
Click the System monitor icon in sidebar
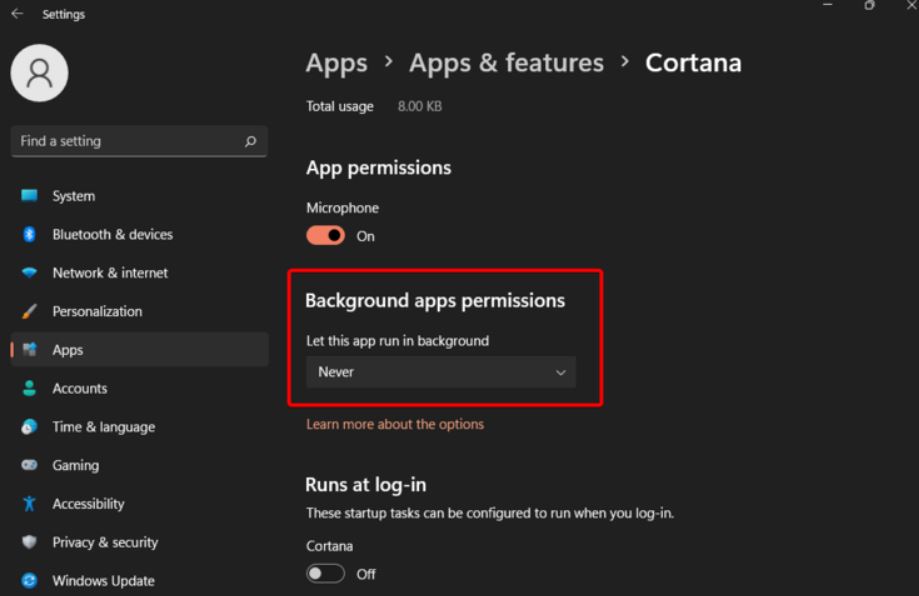coord(29,196)
